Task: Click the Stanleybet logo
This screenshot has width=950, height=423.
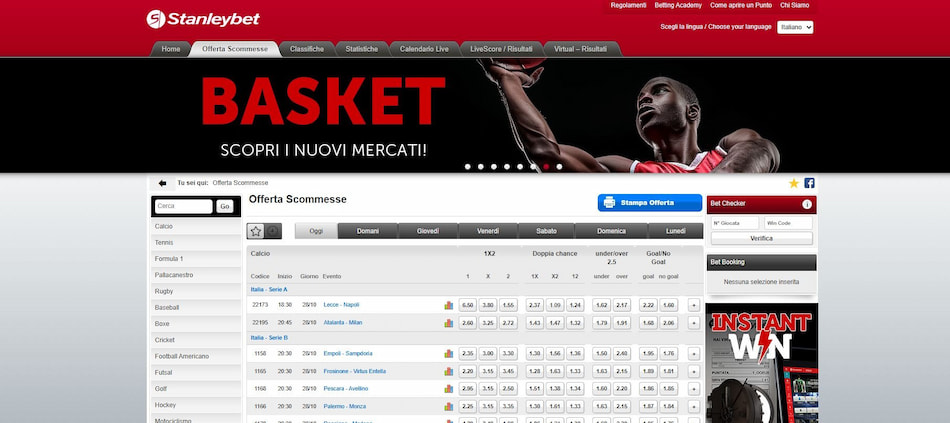Action: (x=203, y=19)
